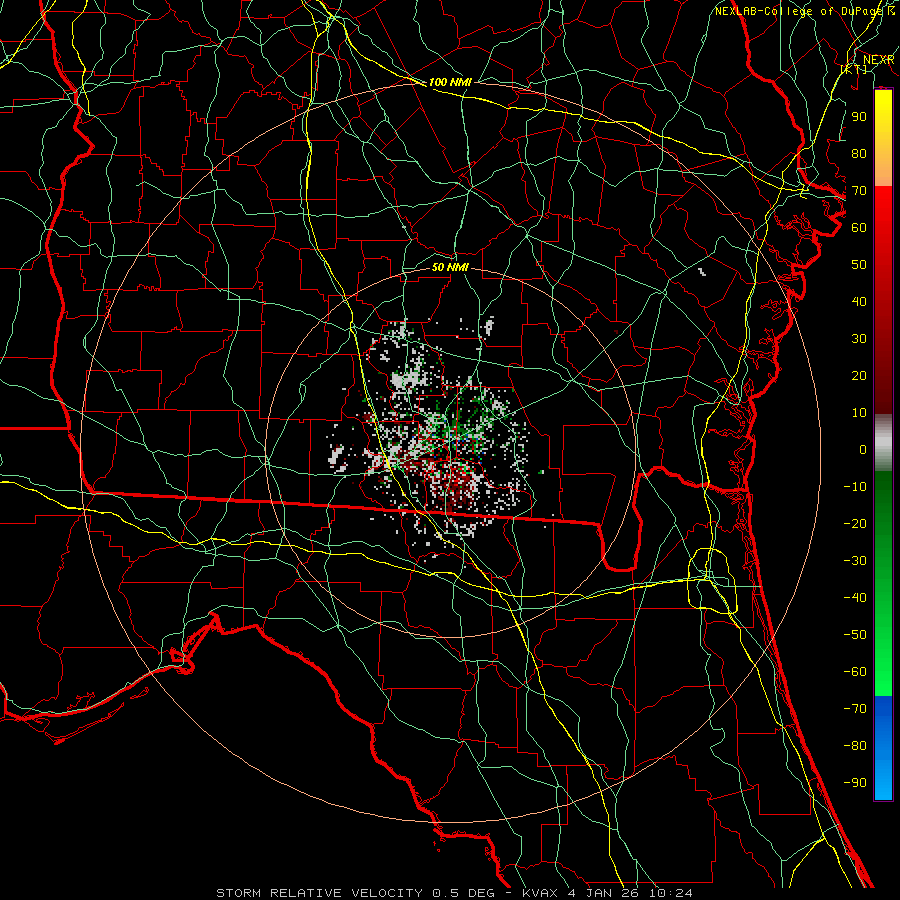Click the 80 value on velocity scale
The width and height of the screenshot is (900, 900).
[859, 154]
